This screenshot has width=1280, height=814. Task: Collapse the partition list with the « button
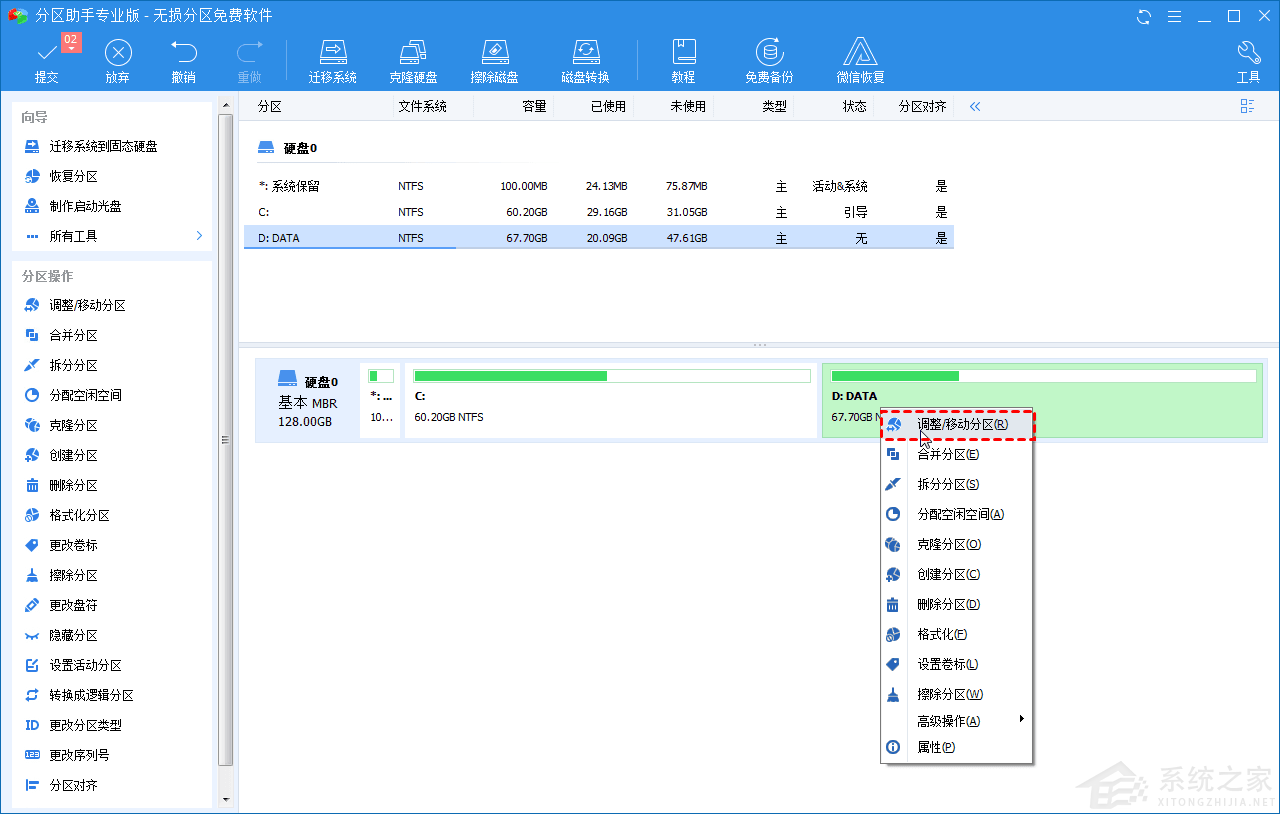click(x=974, y=105)
